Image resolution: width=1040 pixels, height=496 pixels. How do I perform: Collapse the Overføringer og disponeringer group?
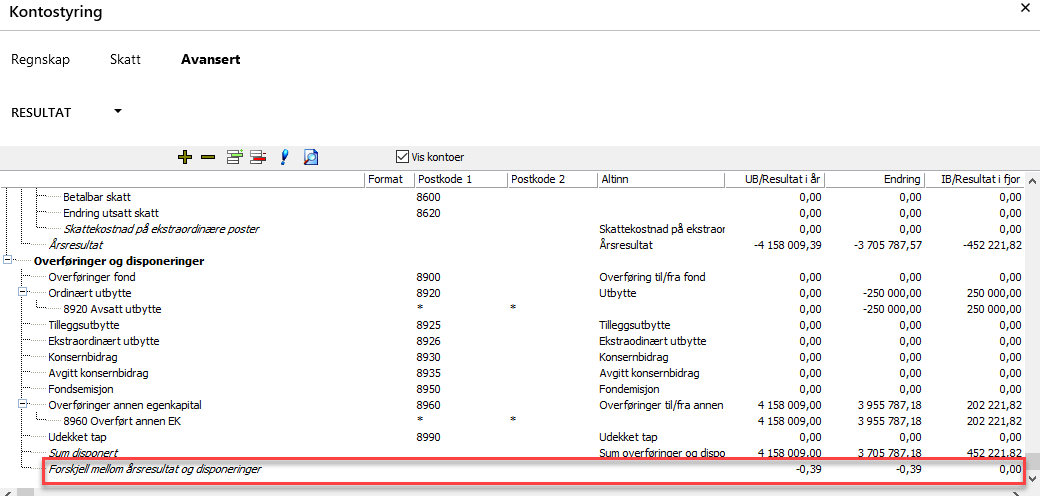7,261
